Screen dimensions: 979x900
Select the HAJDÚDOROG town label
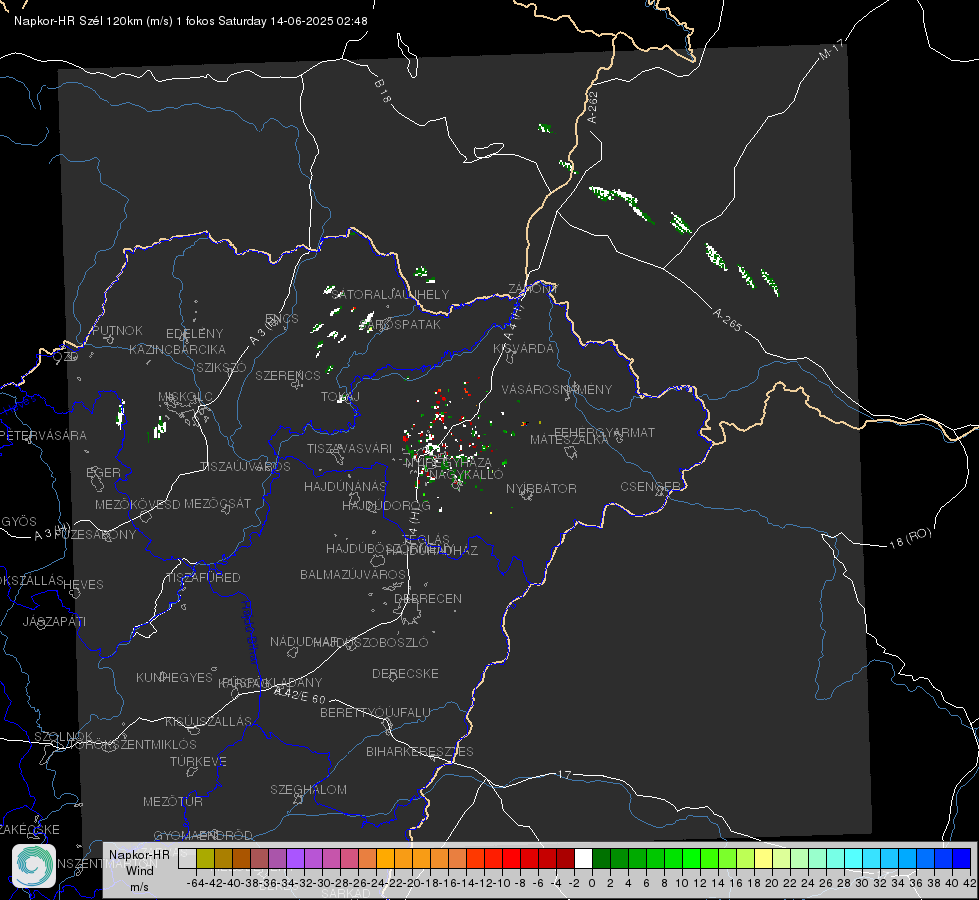tap(386, 505)
